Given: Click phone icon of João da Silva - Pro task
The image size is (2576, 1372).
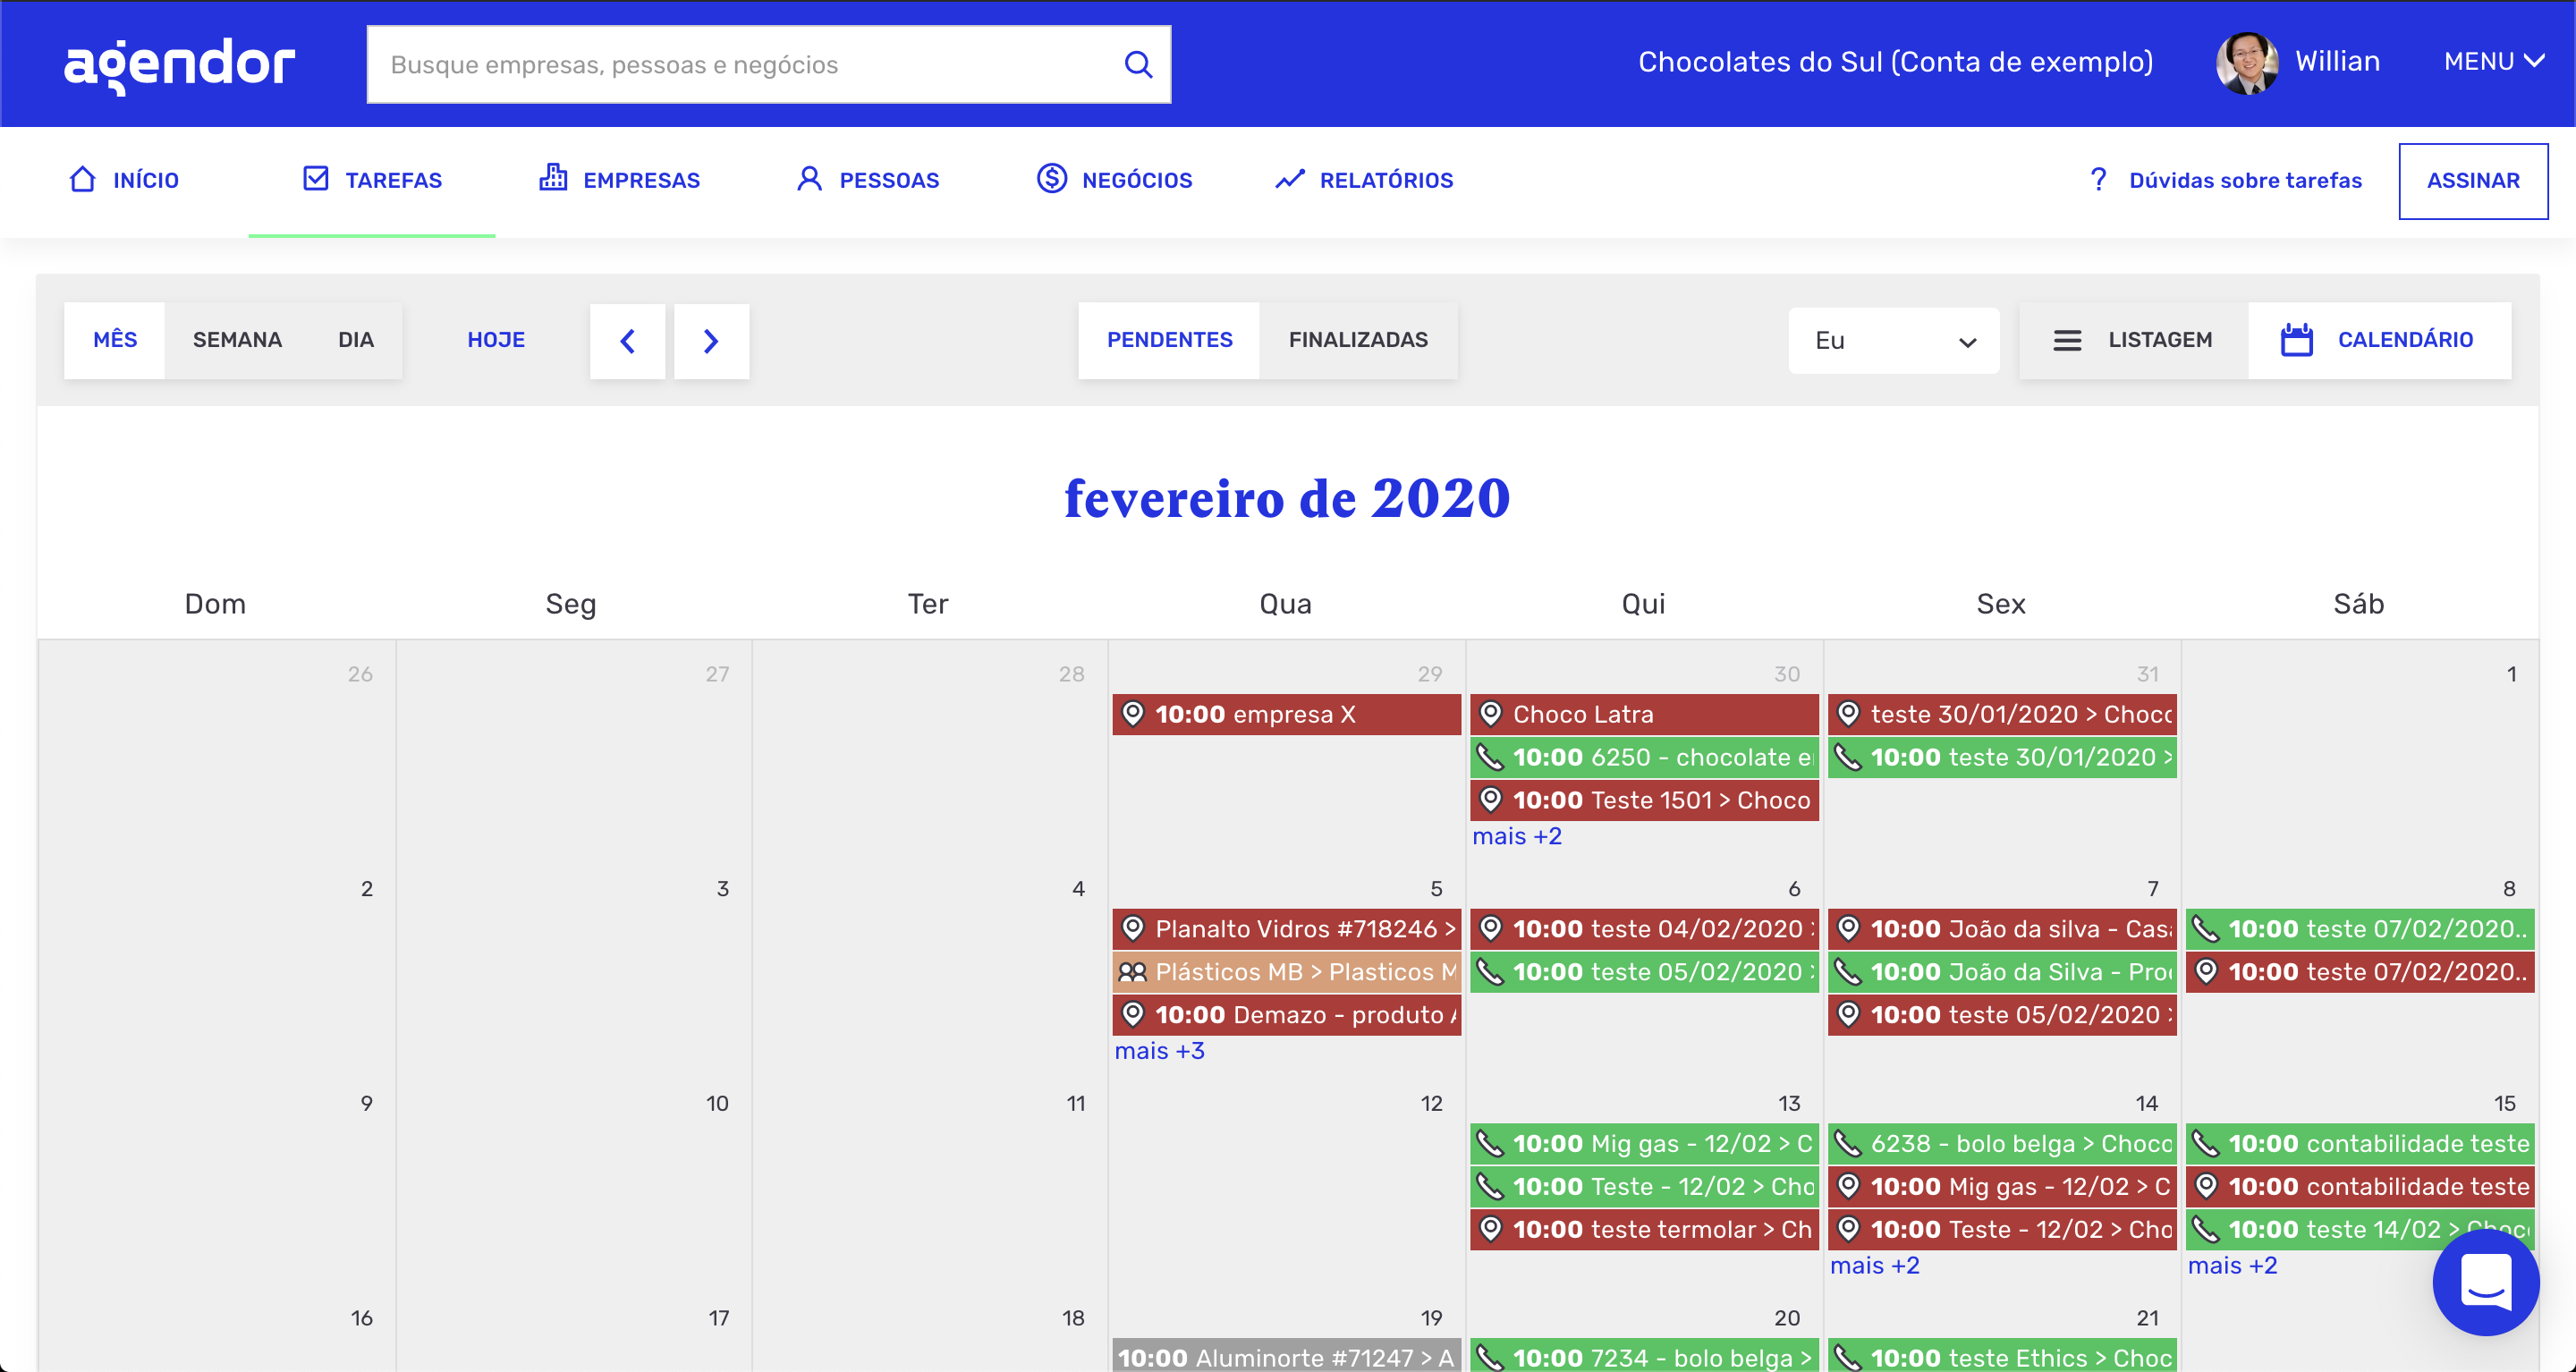Looking at the screenshot, I should coord(1848,972).
